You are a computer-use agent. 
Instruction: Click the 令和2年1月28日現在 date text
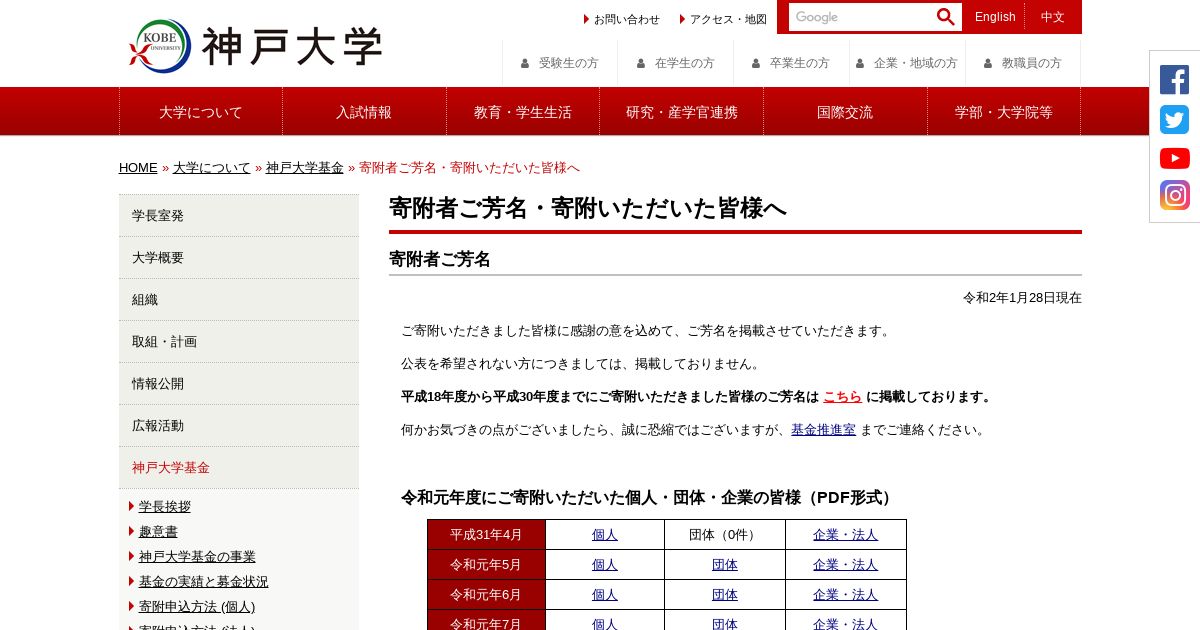tap(1022, 297)
